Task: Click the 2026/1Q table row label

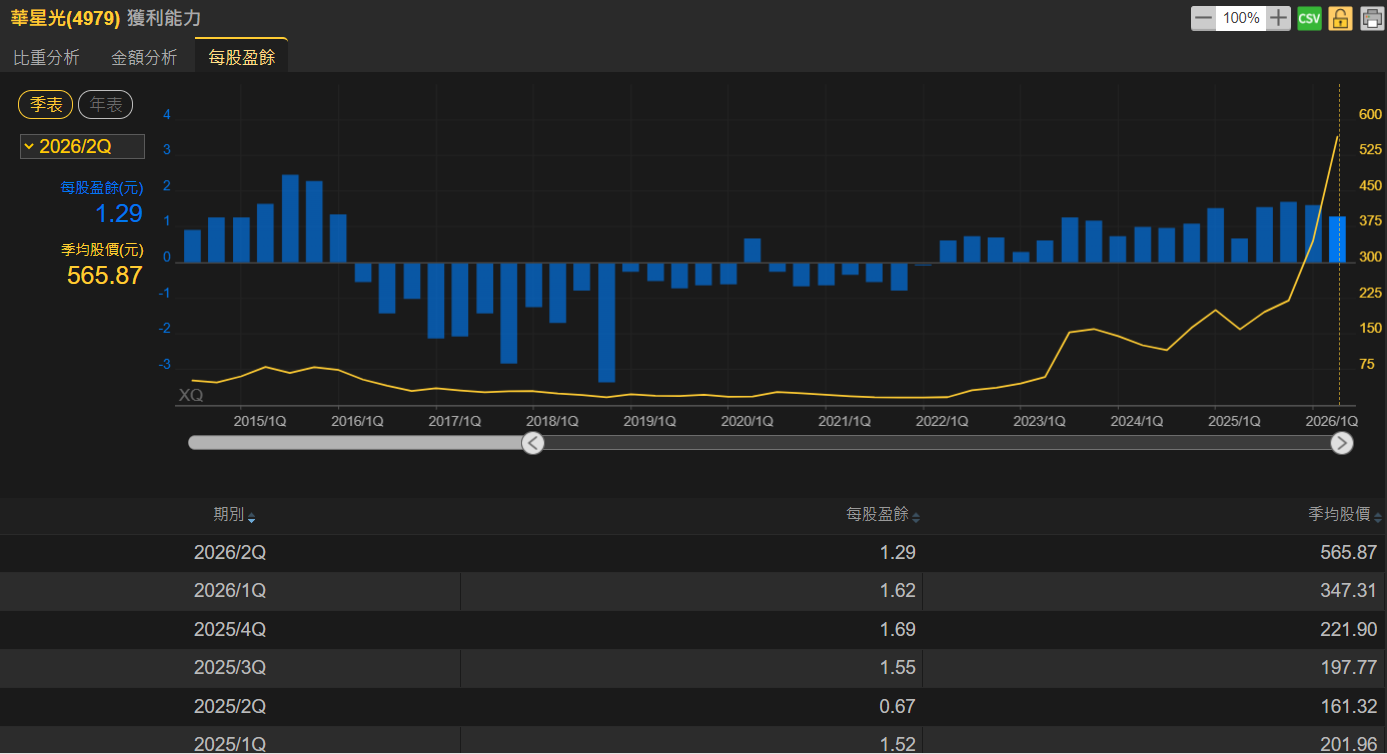Action: [x=230, y=591]
